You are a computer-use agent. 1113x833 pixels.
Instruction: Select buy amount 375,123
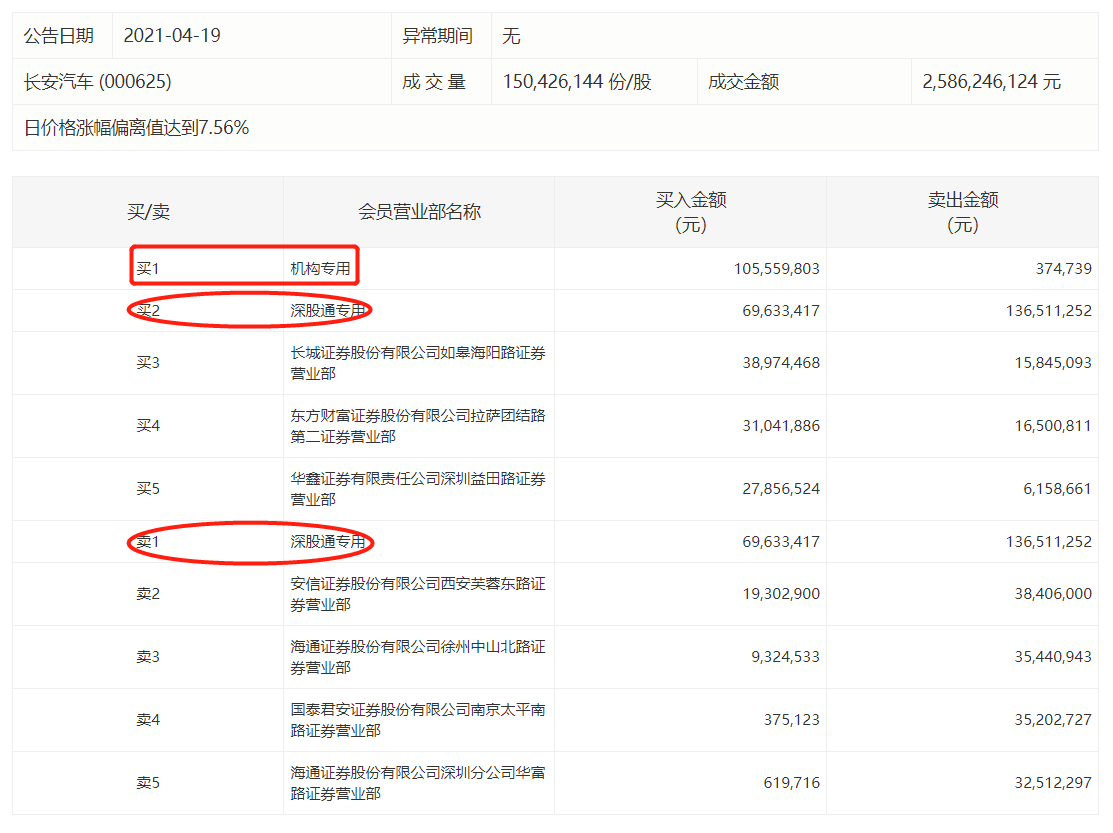coord(791,720)
